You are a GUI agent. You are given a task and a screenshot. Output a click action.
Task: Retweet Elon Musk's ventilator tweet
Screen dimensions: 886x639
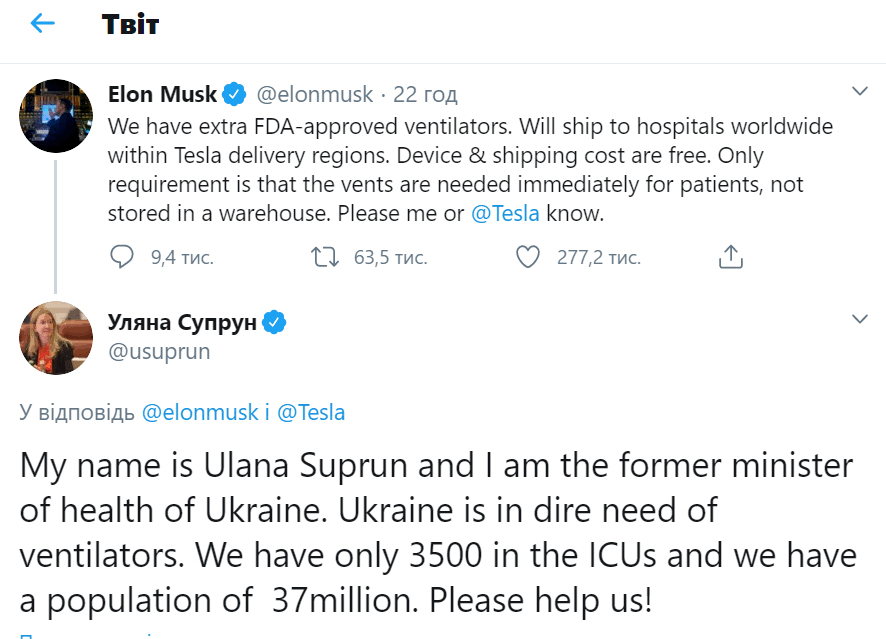tap(324, 257)
